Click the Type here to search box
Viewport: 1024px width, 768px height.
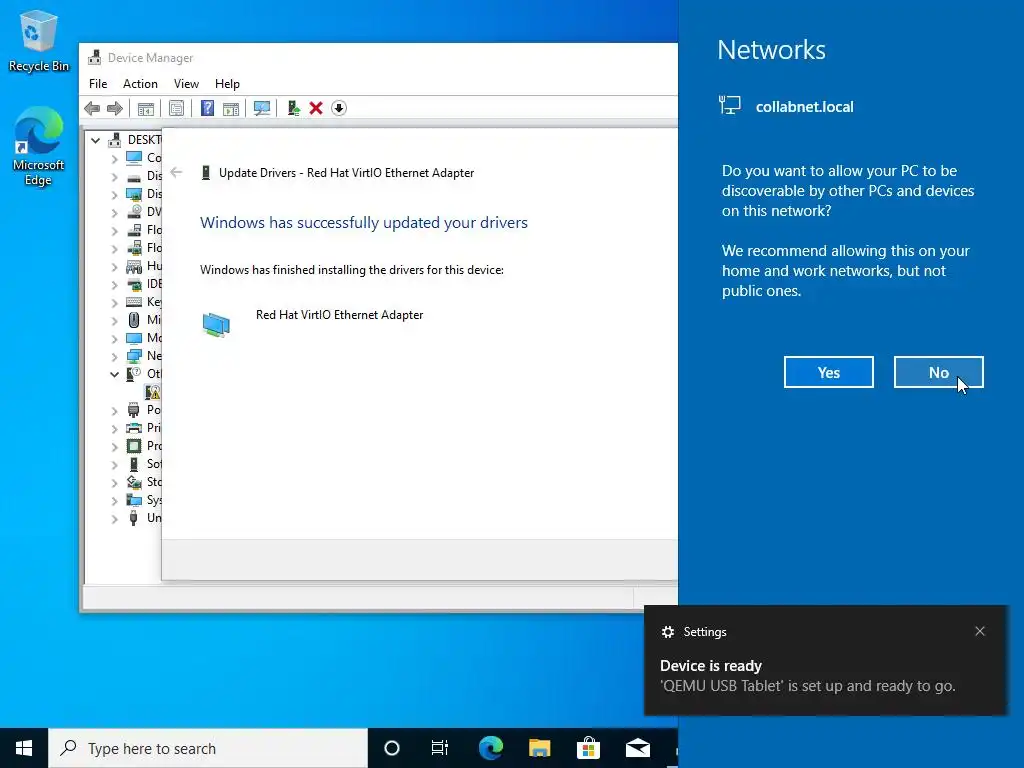[208, 748]
